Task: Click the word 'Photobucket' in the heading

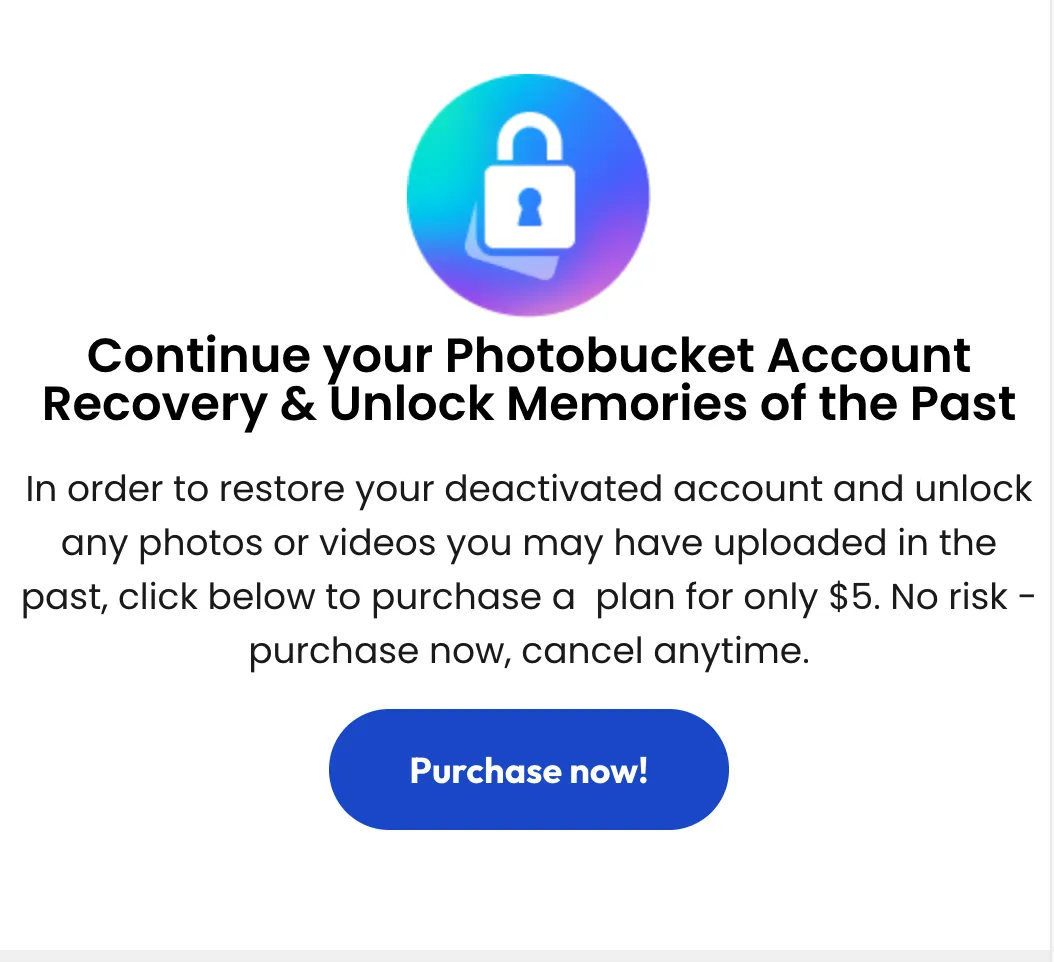Action: (x=600, y=354)
